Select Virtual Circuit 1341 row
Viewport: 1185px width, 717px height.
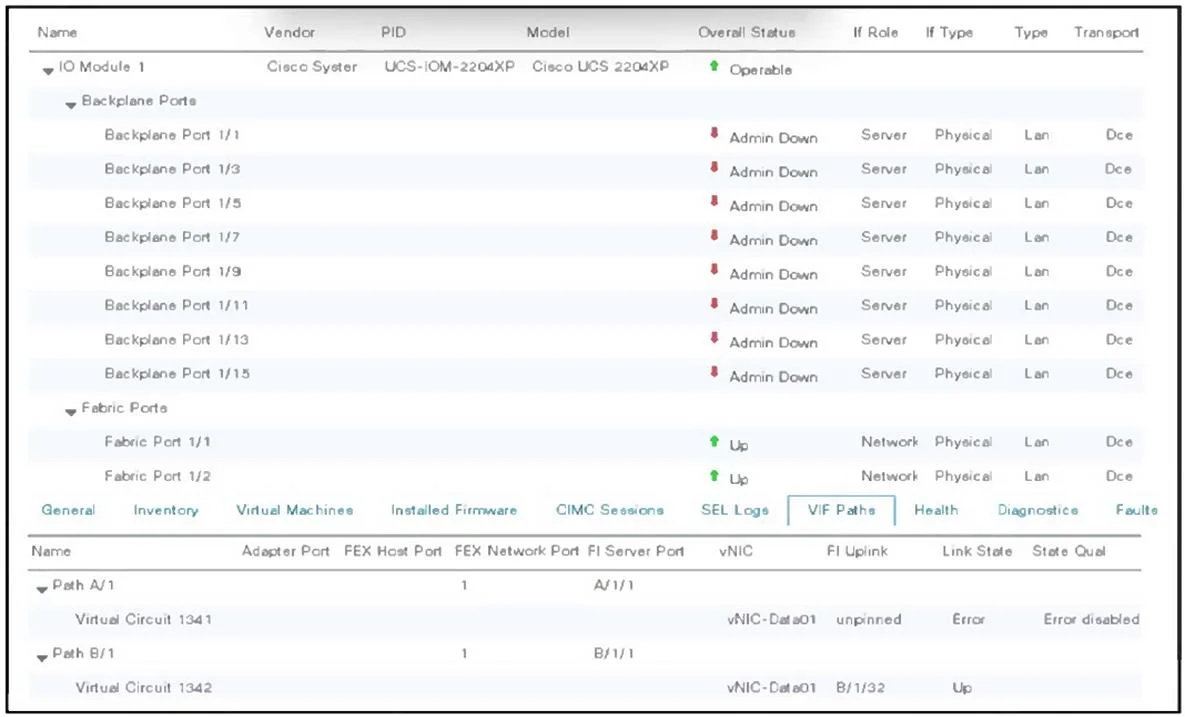pyautogui.click(x=584, y=620)
